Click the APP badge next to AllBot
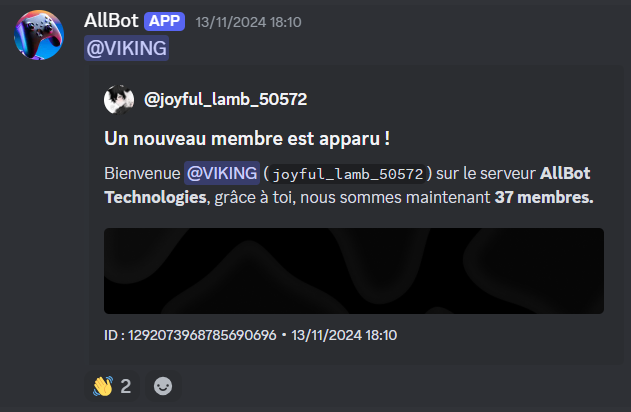The width and height of the screenshot is (631, 412). tap(164, 21)
